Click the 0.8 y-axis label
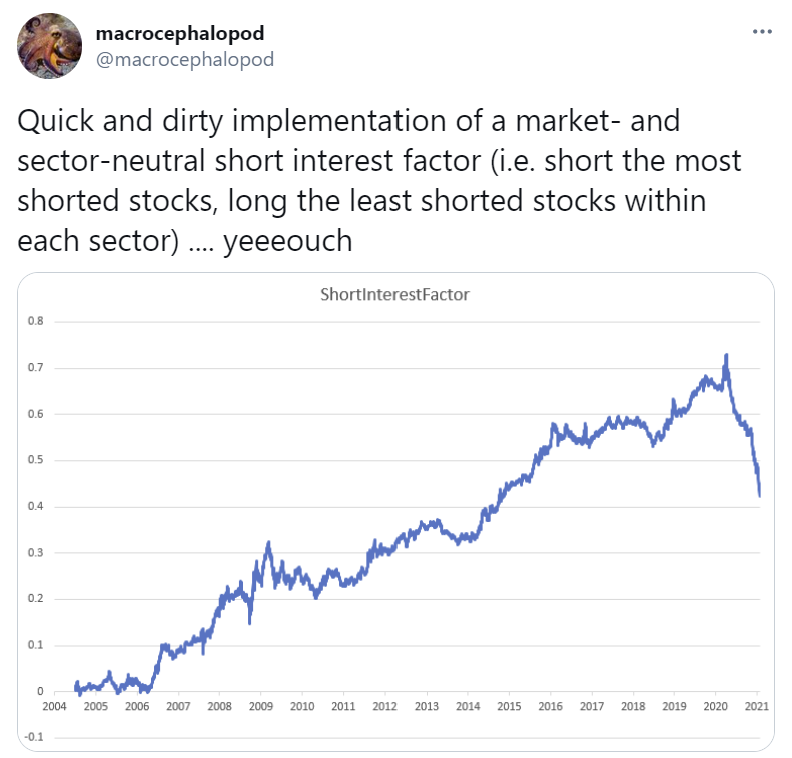Viewport: 792px width, 758px height. 36,321
